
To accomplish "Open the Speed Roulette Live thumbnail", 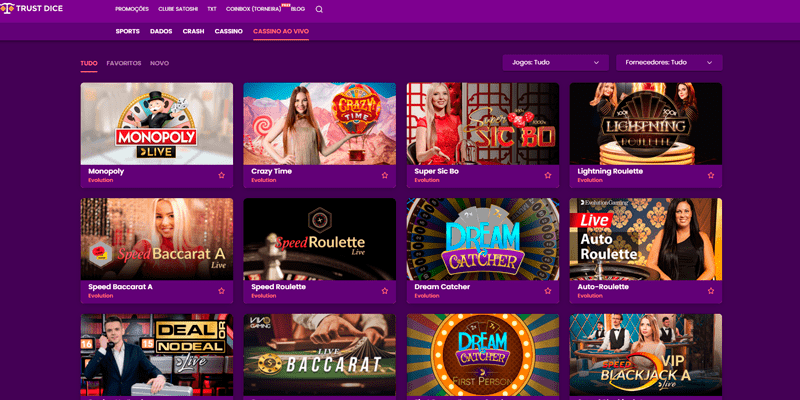I will [x=319, y=239].
